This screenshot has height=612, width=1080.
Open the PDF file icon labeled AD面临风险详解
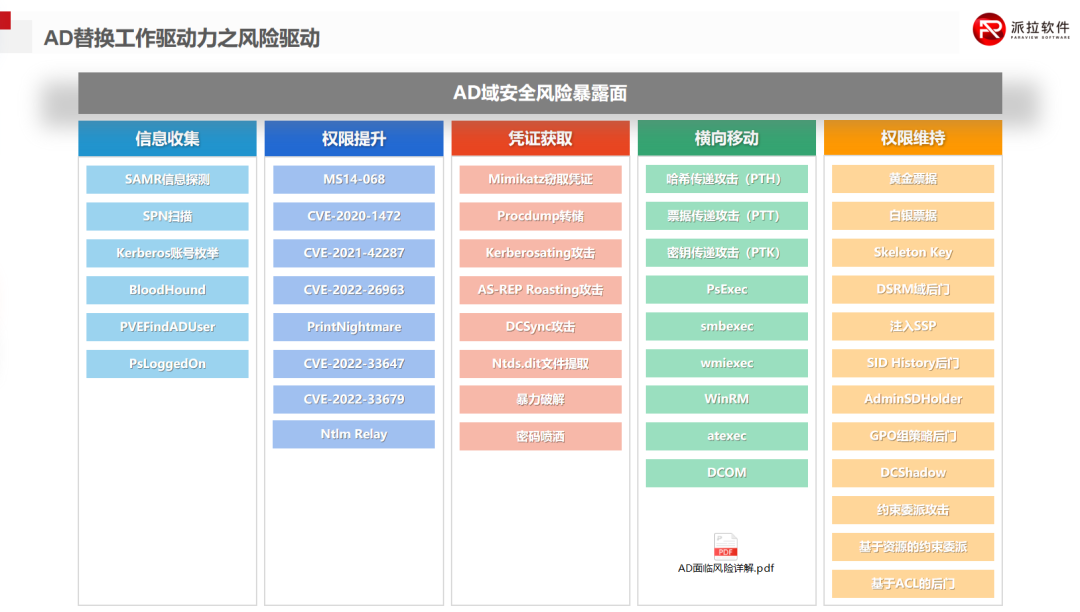click(x=725, y=548)
